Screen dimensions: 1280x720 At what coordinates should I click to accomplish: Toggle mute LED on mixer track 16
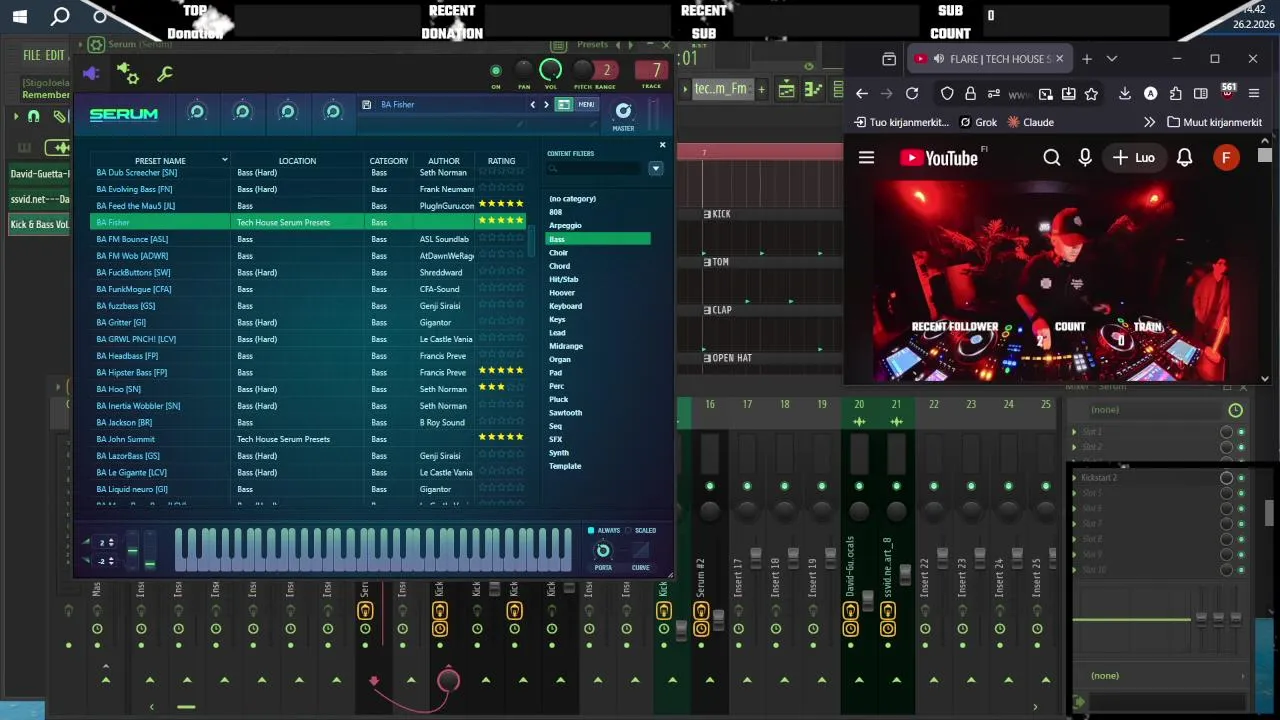point(710,486)
